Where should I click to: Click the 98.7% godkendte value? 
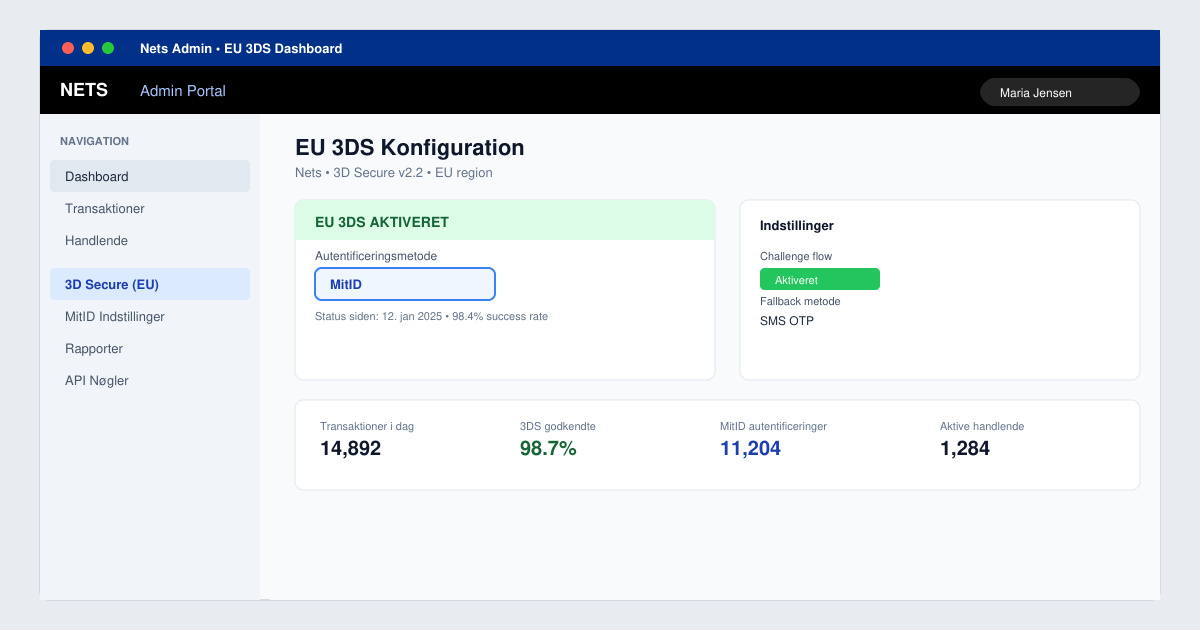tap(548, 448)
